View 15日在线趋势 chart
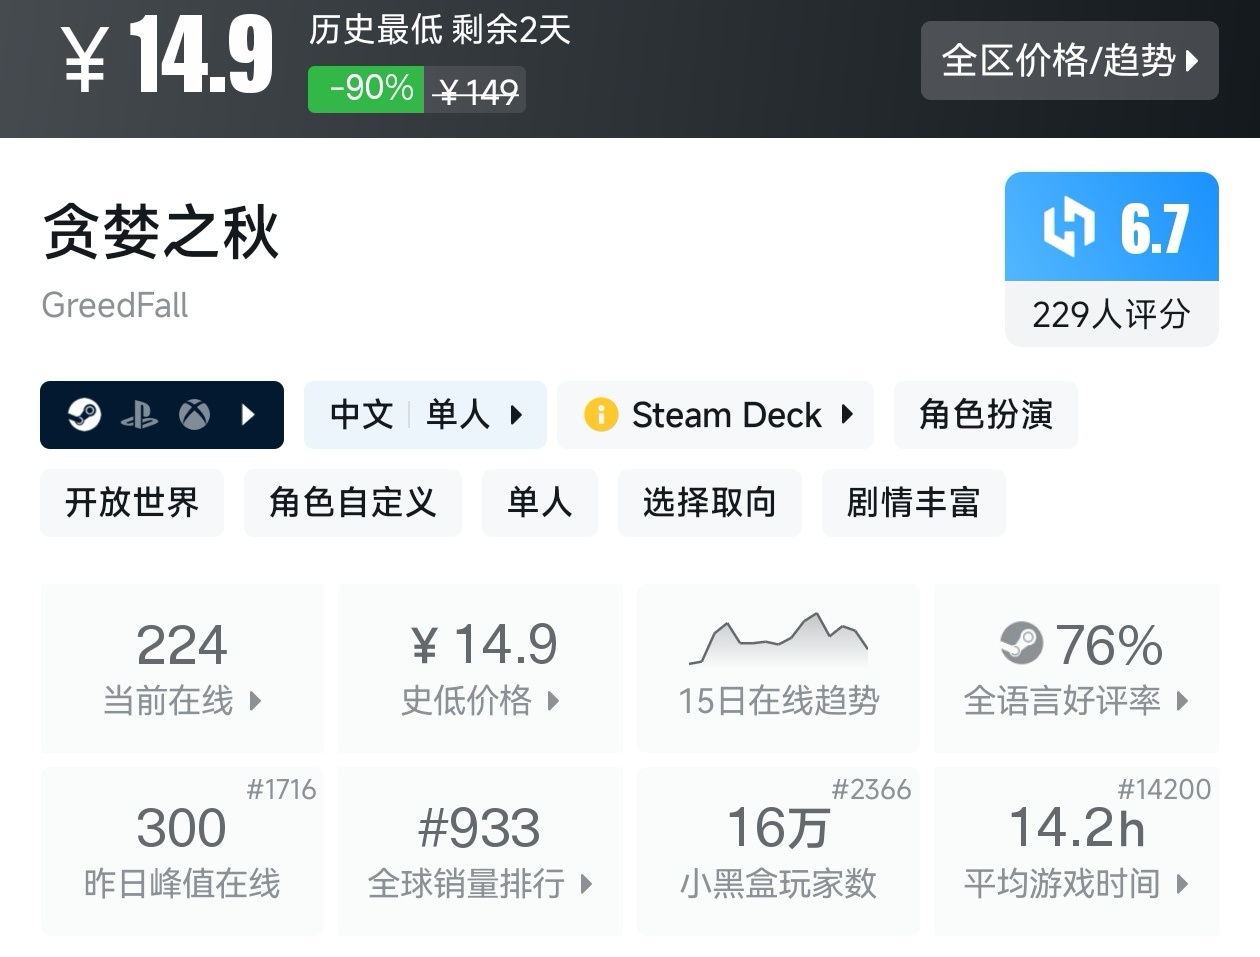 click(x=778, y=667)
